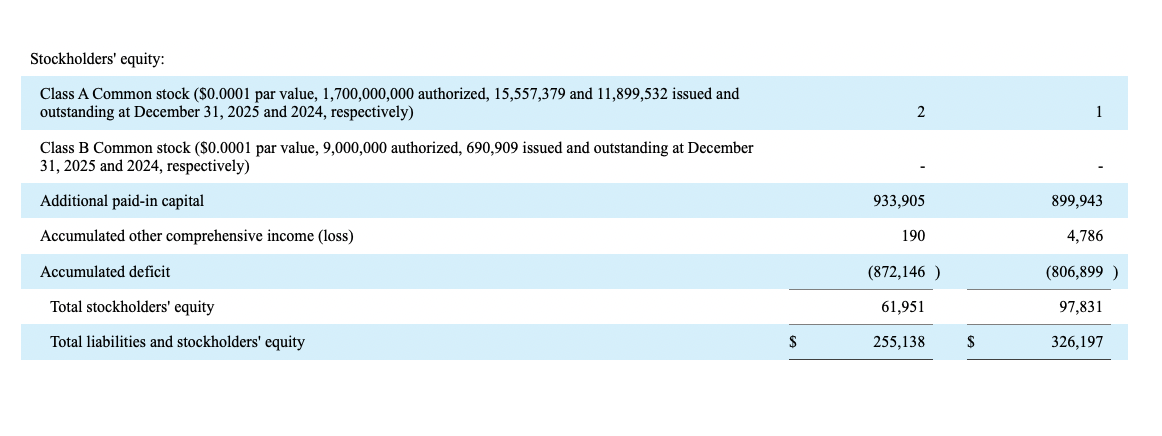Select the 4,786 comprehensive income value
1162x436 pixels.
[x=1084, y=237]
